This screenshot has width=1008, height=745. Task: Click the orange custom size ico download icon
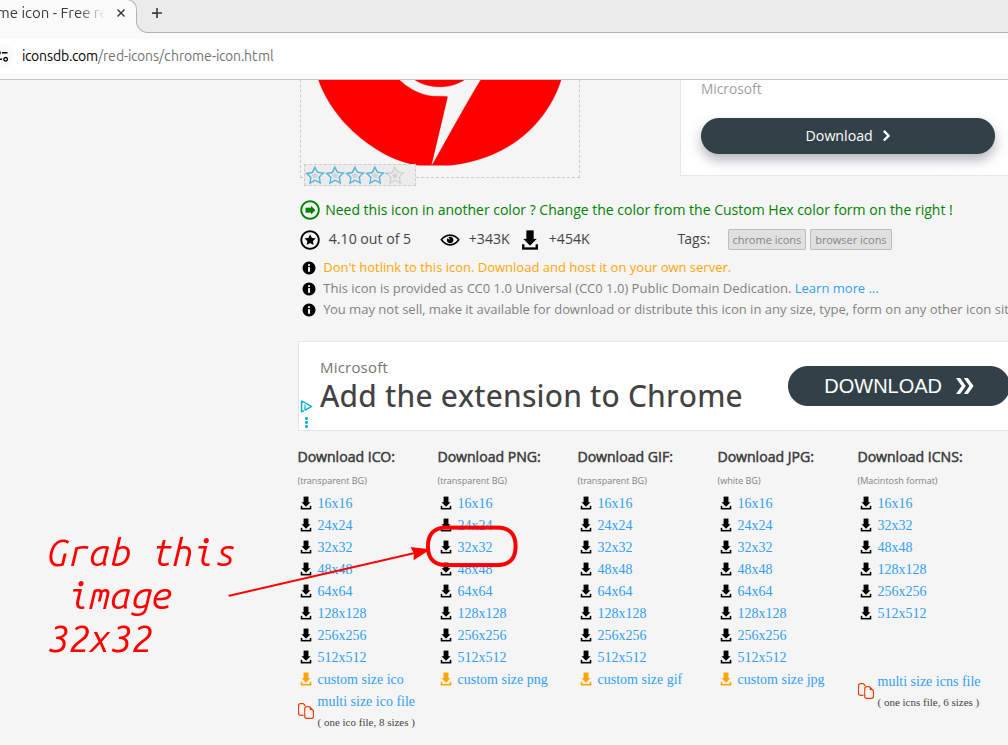click(x=306, y=679)
